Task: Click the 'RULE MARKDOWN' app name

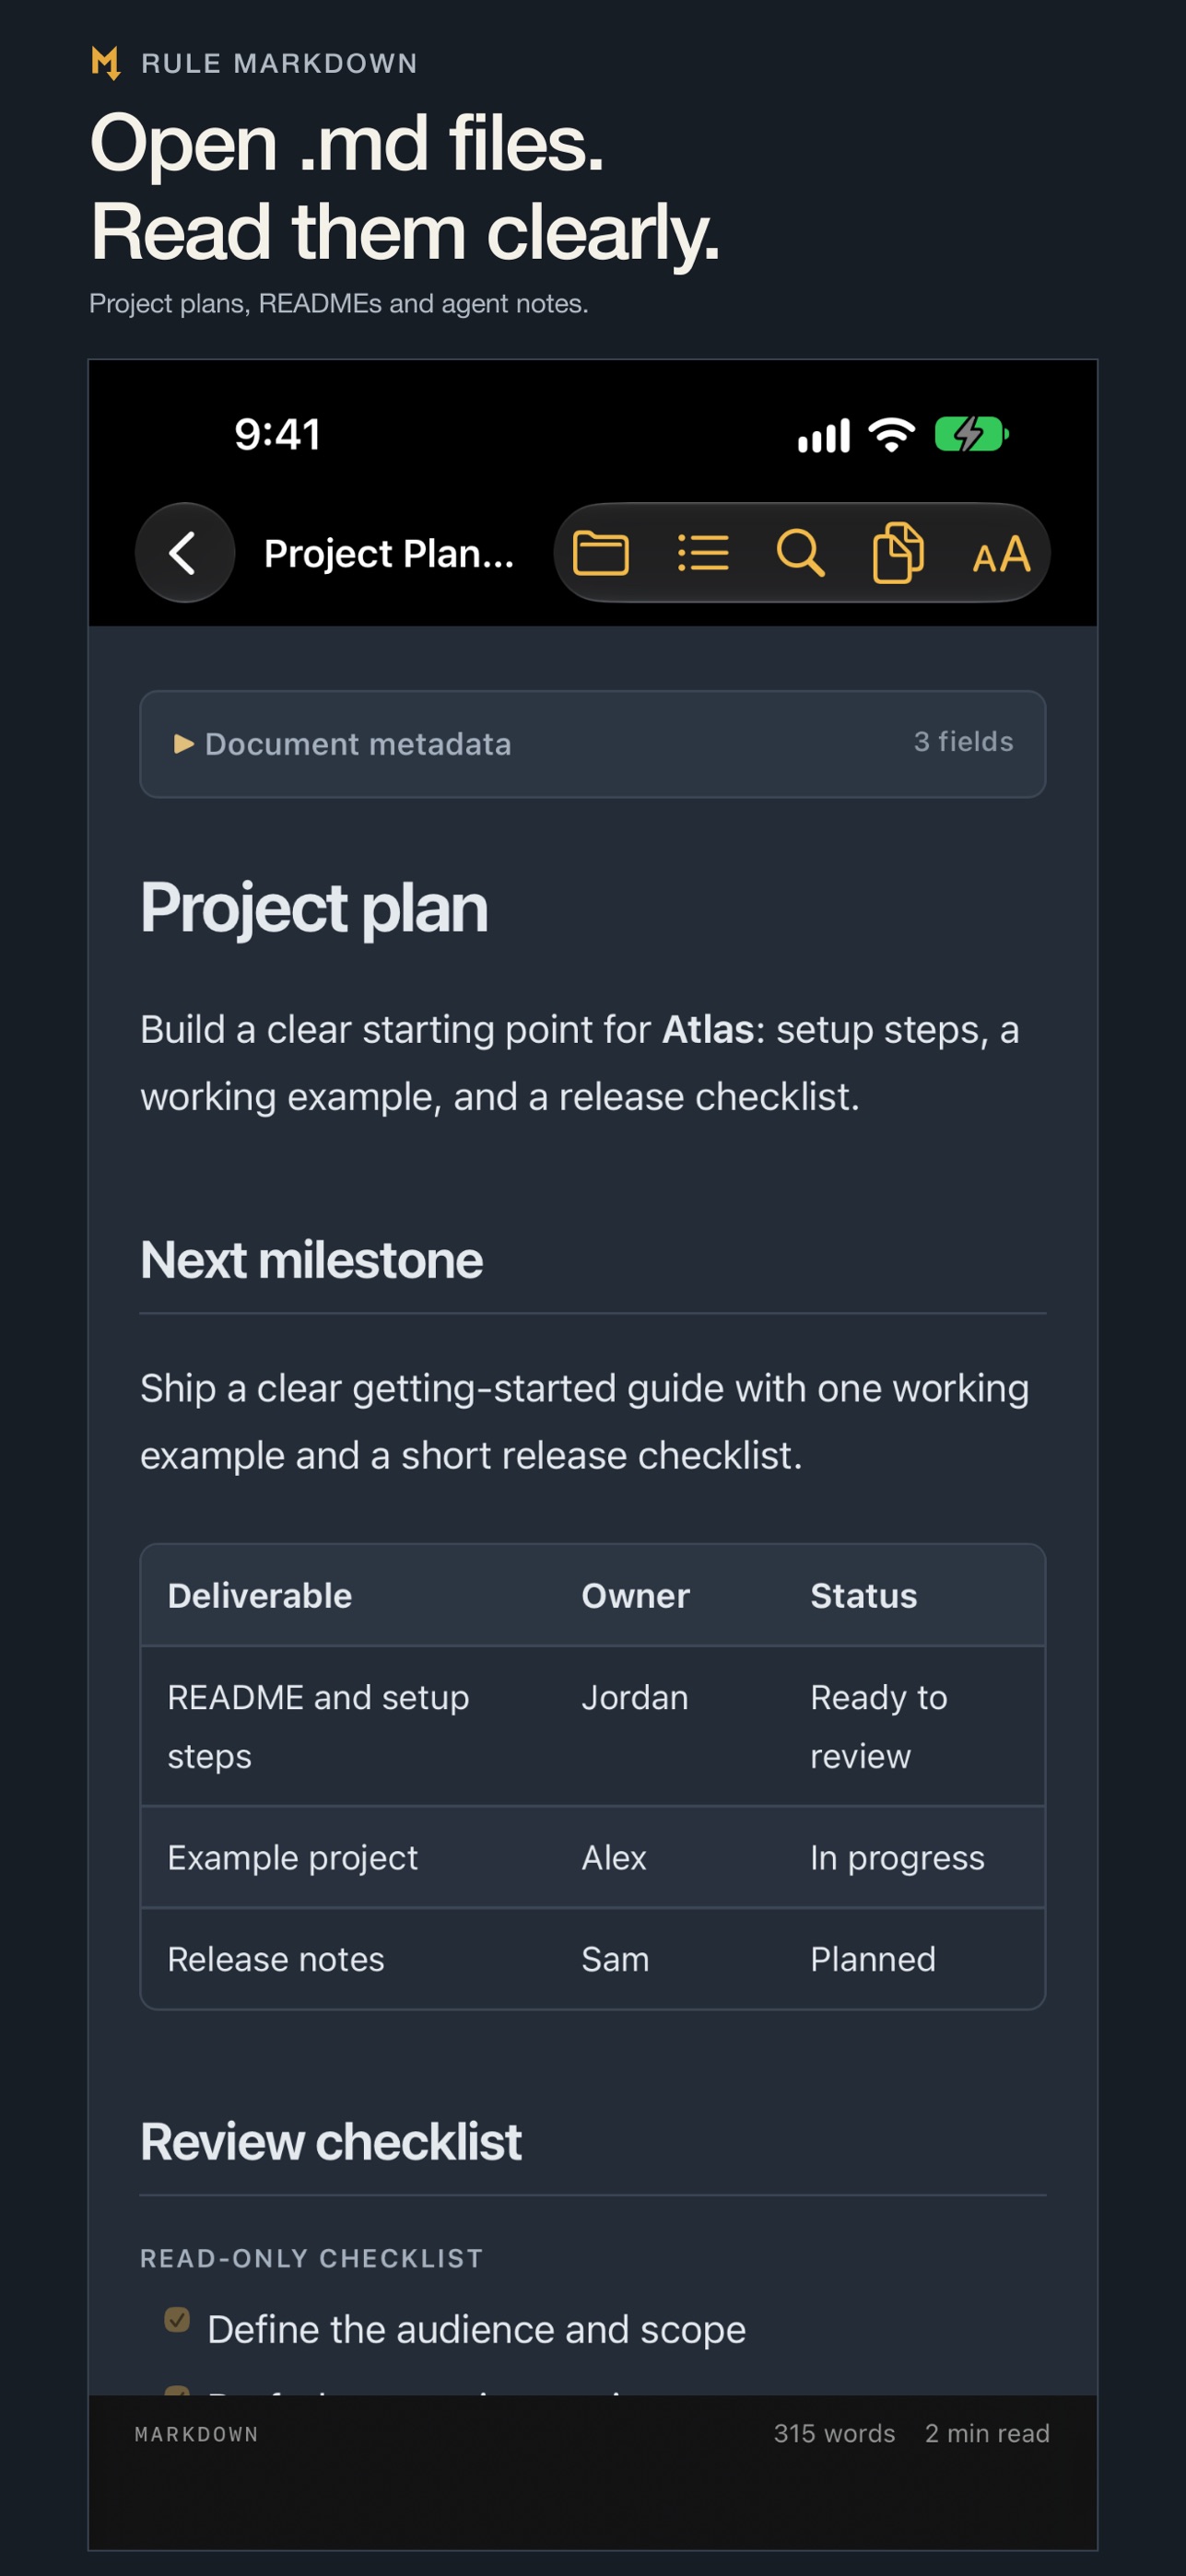Action: 280,63
